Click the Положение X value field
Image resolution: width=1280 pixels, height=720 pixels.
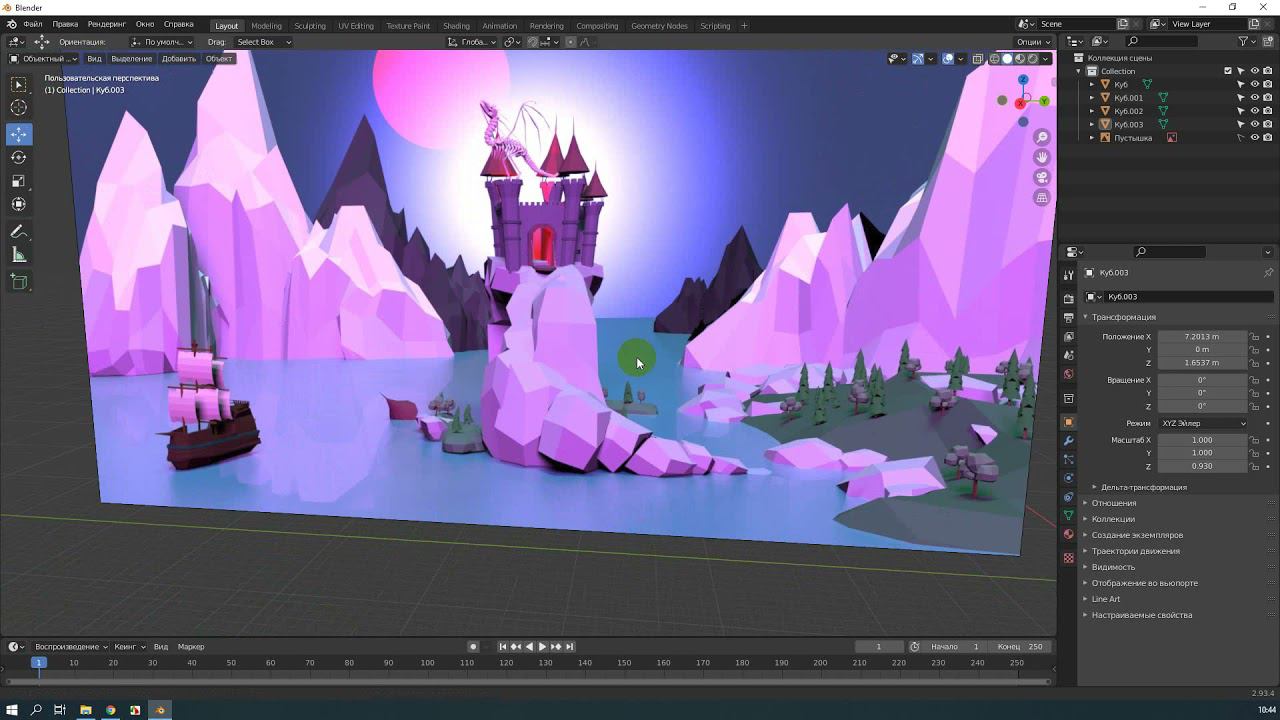1203,337
